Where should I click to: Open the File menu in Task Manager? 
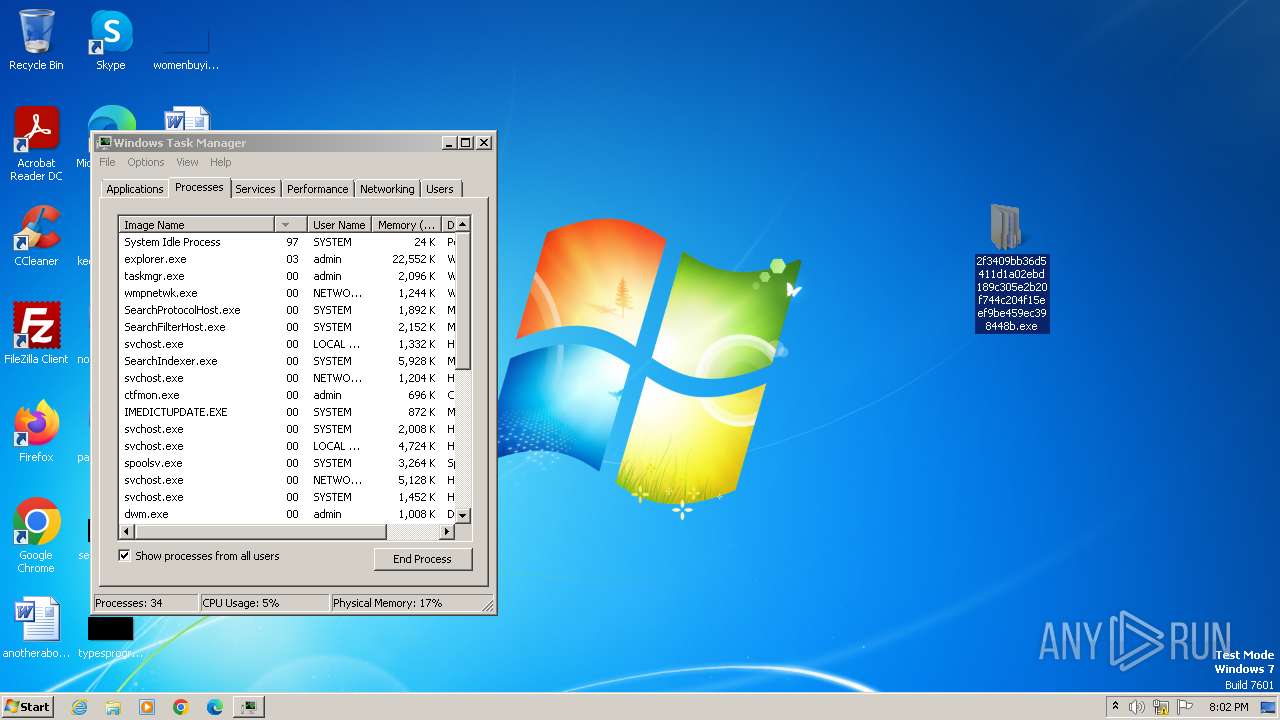click(x=107, y=162)
